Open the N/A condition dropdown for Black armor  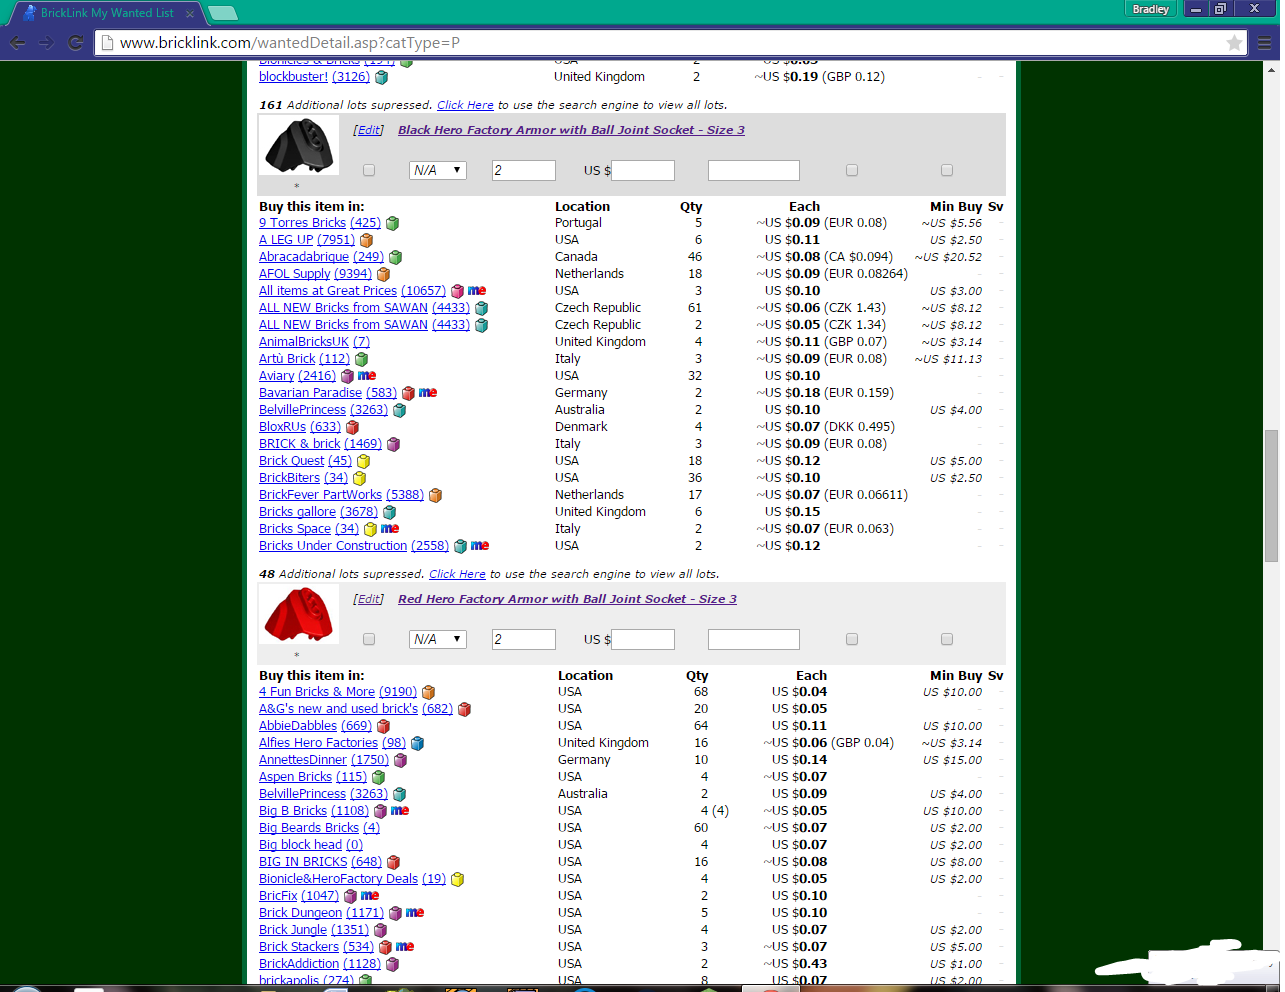(x=437, y=170)
